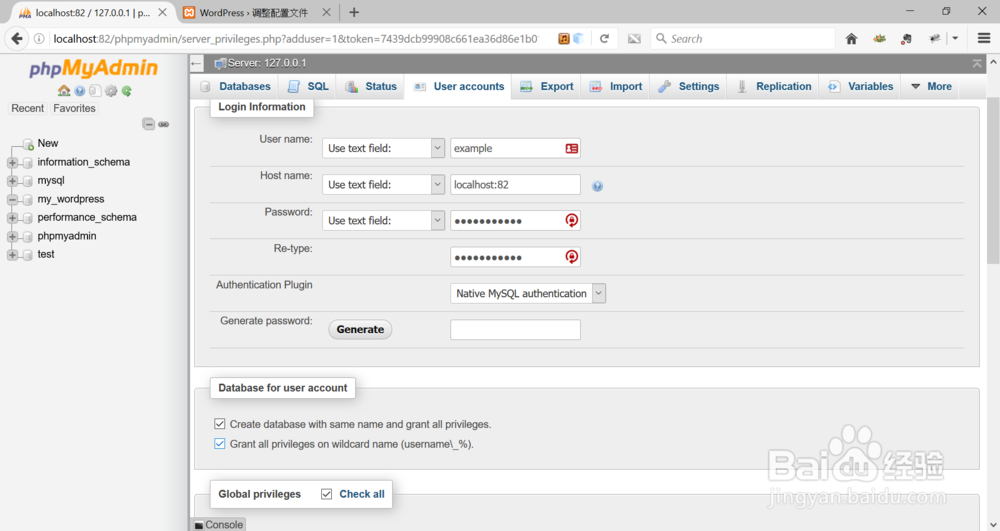Expand the performance_schema database node

(x=12, y=218)
